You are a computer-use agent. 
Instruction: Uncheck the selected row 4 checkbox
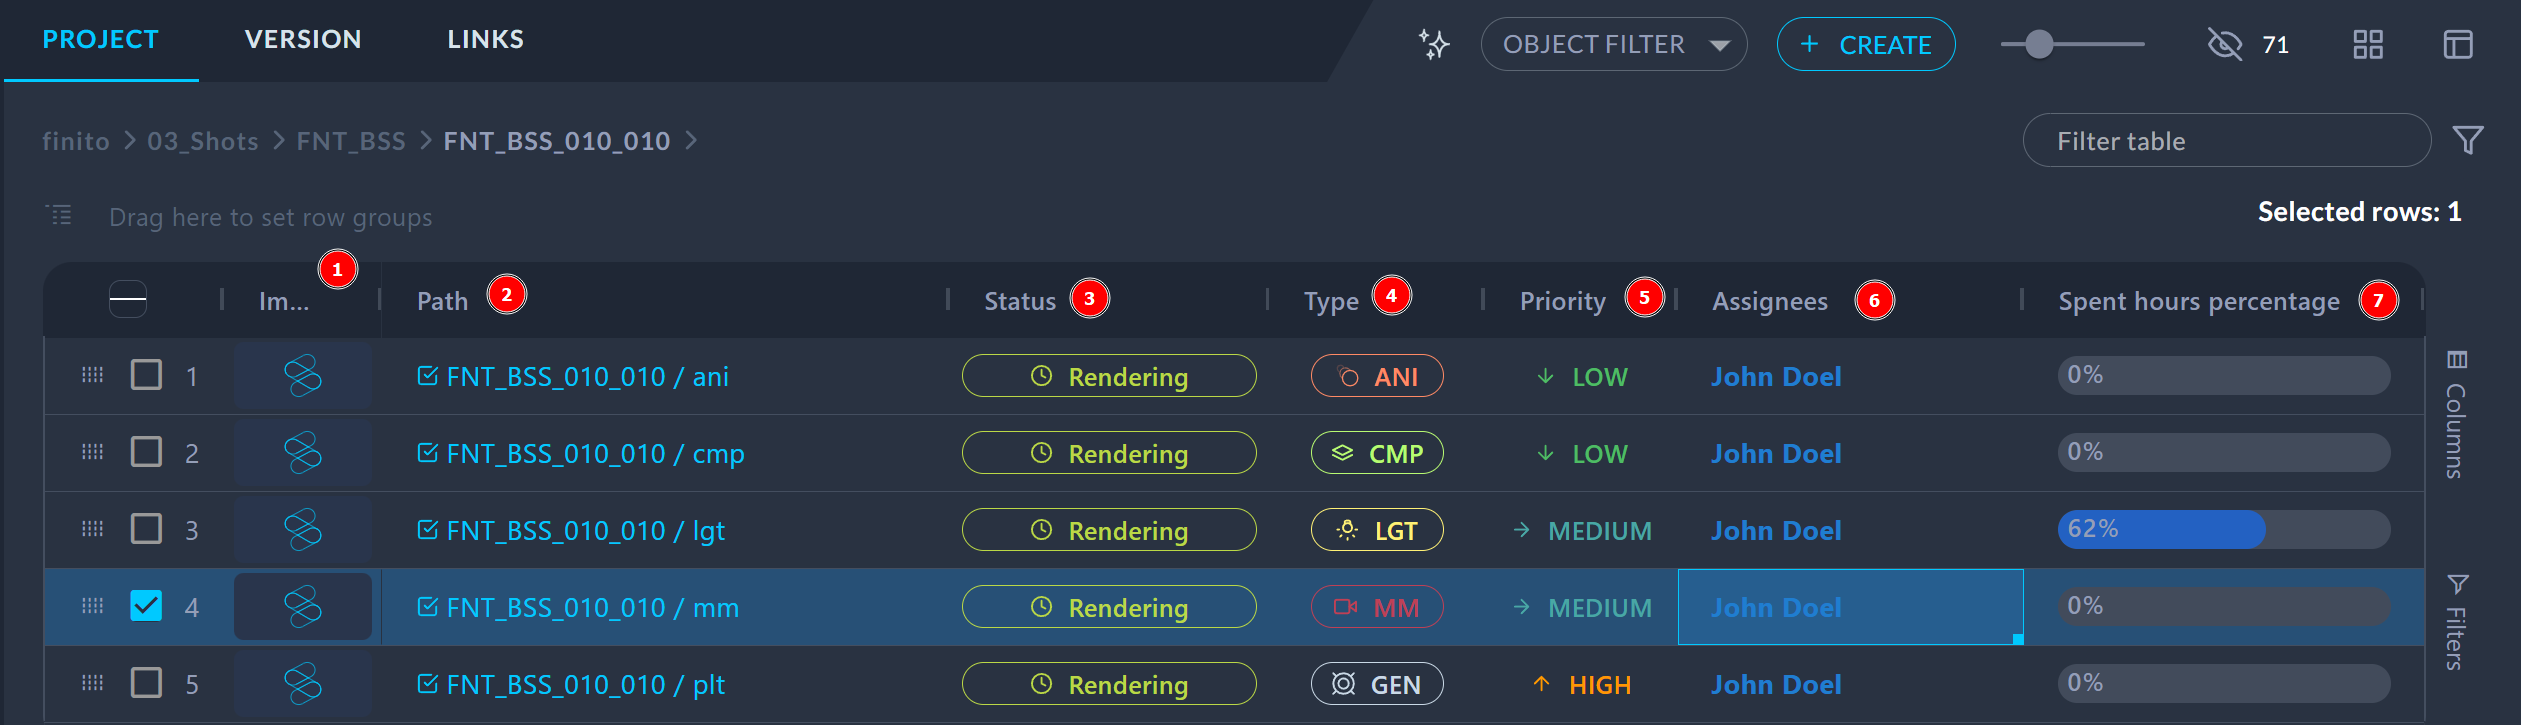pyautogui.click(x=147, y=606)
